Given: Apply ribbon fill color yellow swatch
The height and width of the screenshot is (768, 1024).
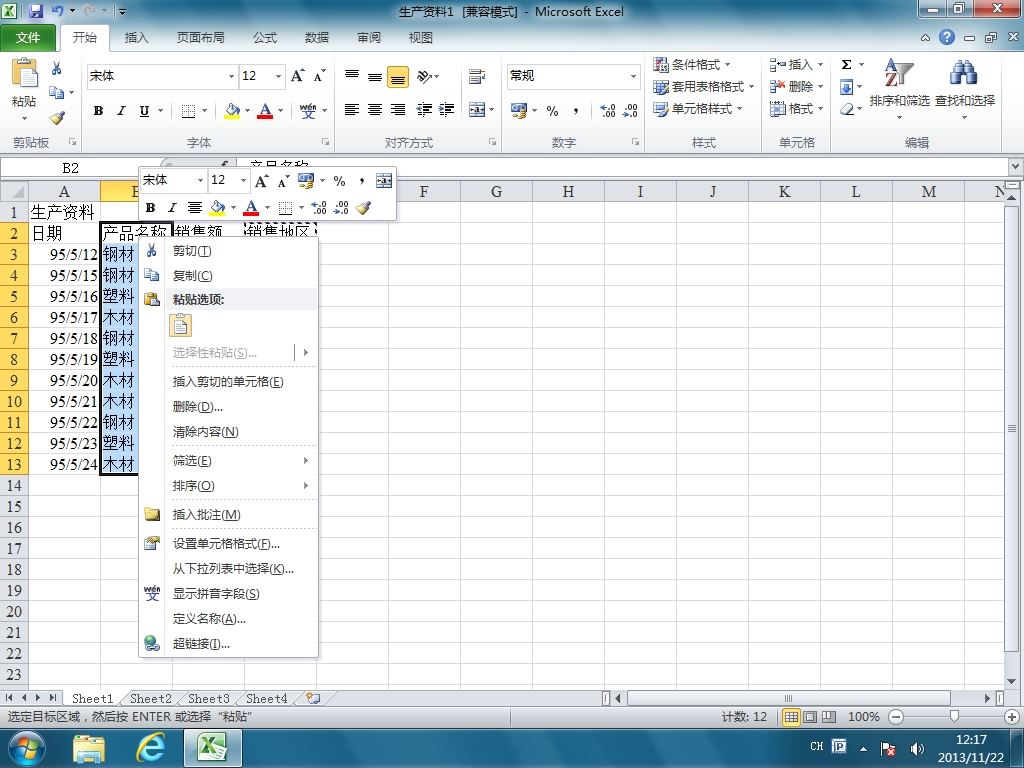Looking at the screenshot, I should 232,110.
